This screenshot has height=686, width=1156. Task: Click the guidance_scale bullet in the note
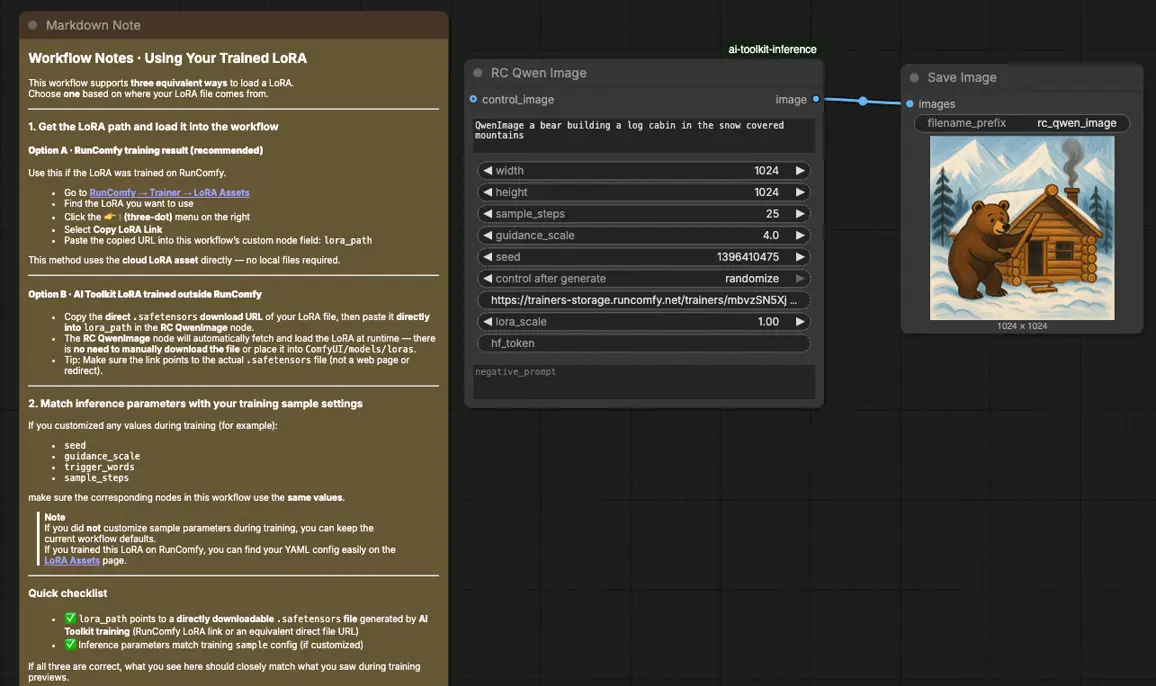click(102, 457)
